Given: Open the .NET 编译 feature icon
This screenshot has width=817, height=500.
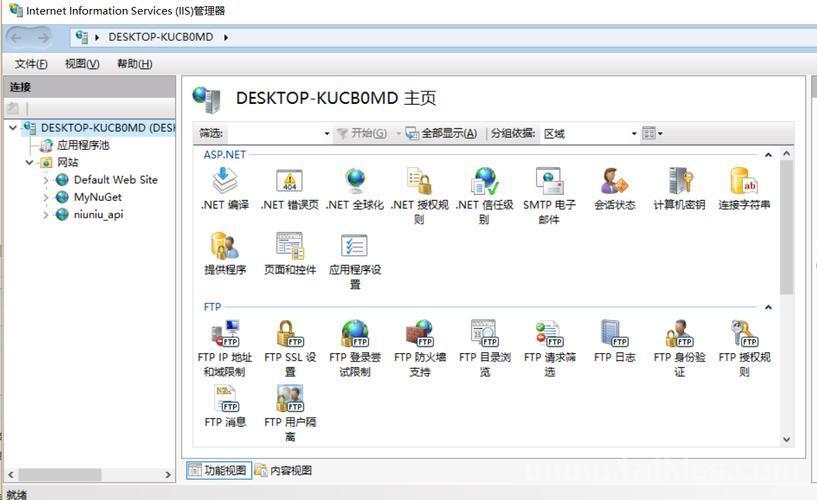Looking at the screenshot, I should [x=224, y=182].
